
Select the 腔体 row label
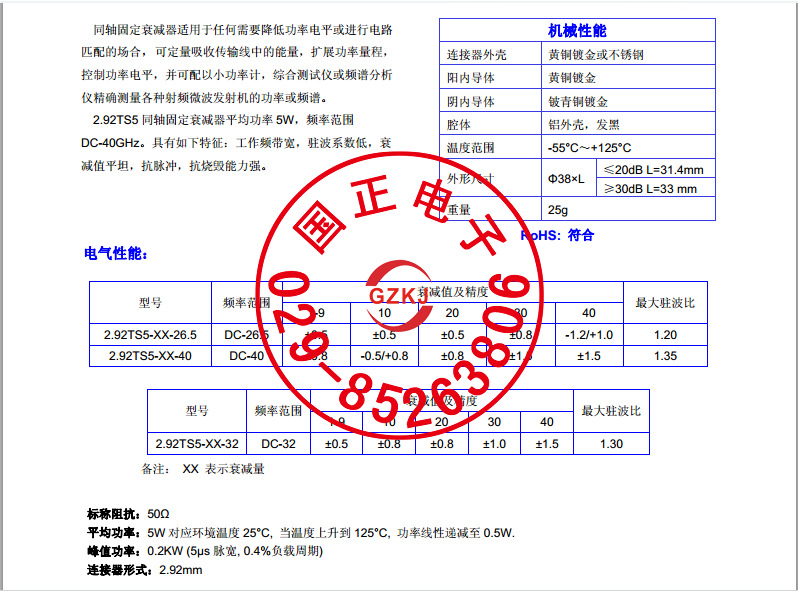pos(459,125)
